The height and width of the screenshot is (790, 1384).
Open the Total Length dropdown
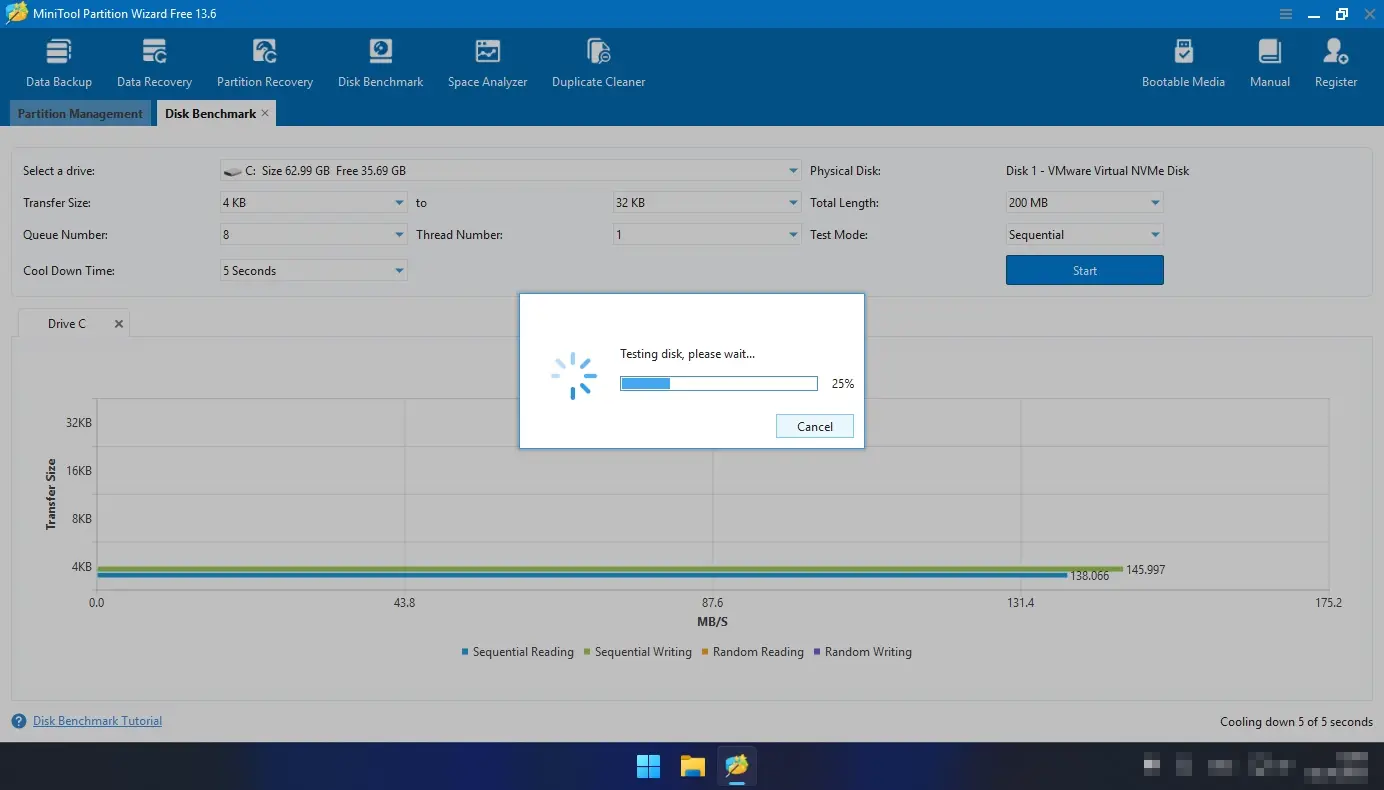point(1085,203)
